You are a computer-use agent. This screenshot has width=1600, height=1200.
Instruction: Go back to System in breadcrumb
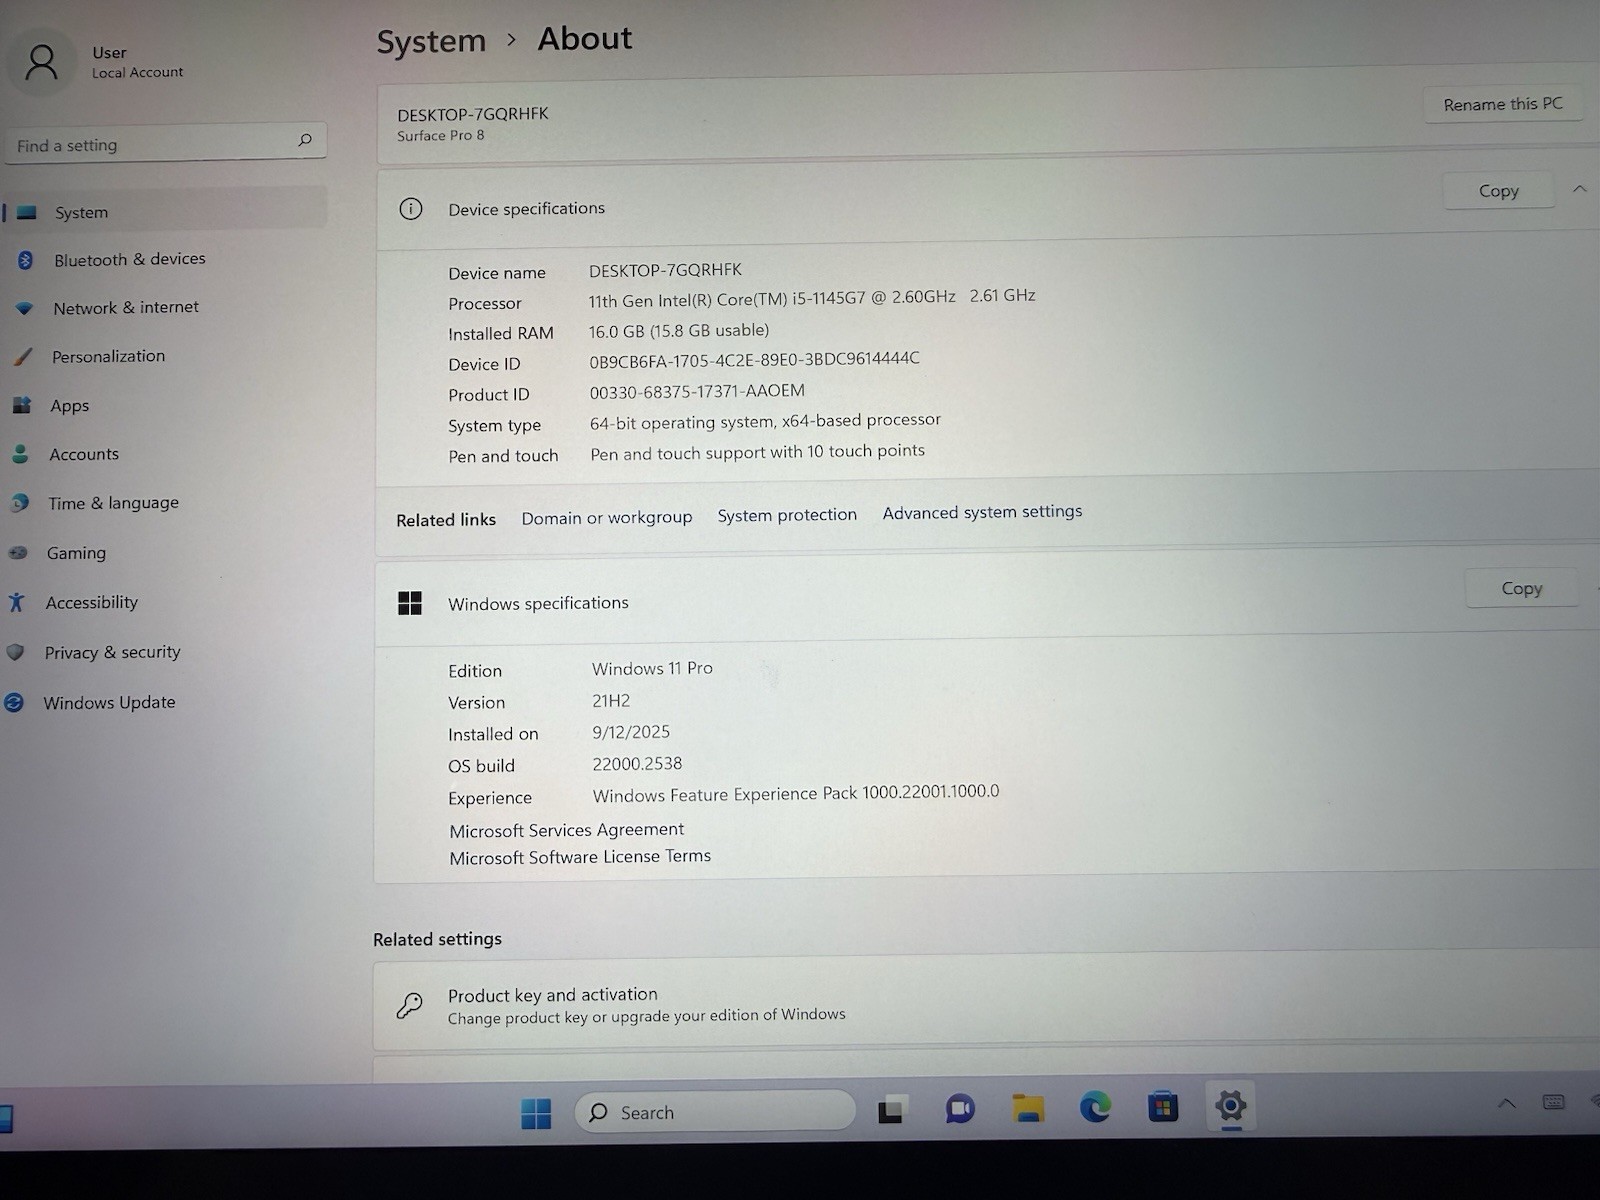point(431,41)
